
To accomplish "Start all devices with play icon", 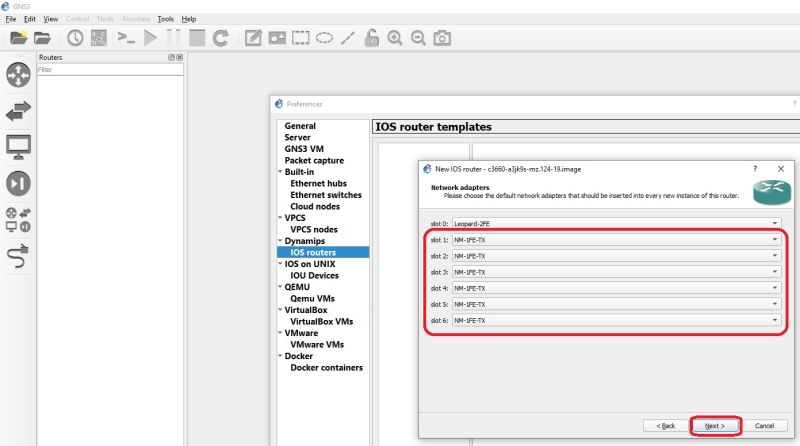I will [150, 38].
